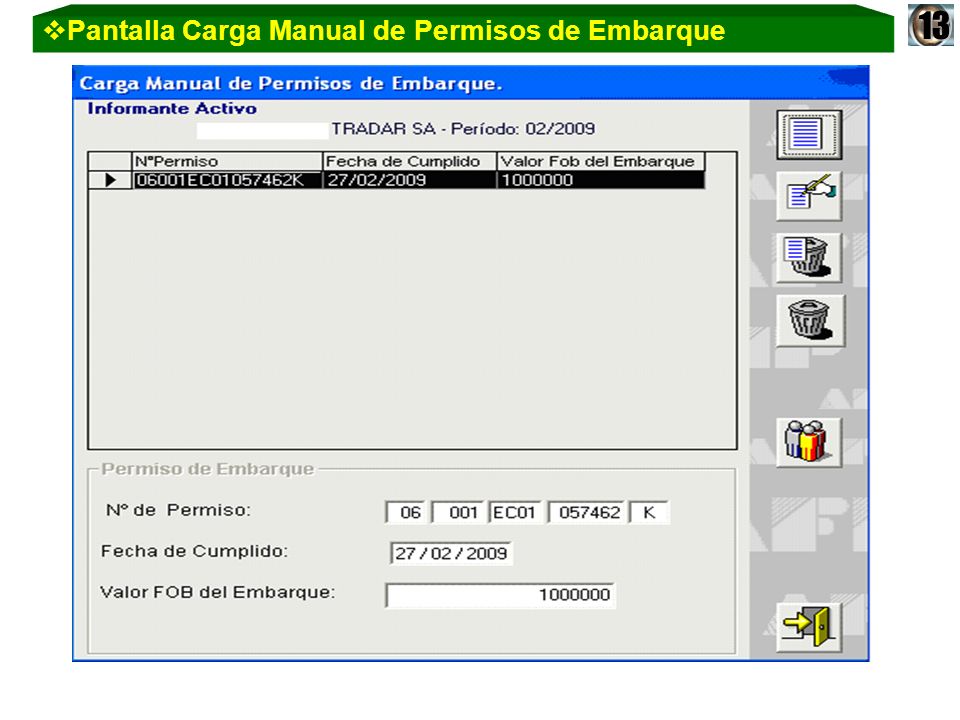Click permit number field containing 06
The height and width of the screenshot is (720, 960).
coord(407,512)
